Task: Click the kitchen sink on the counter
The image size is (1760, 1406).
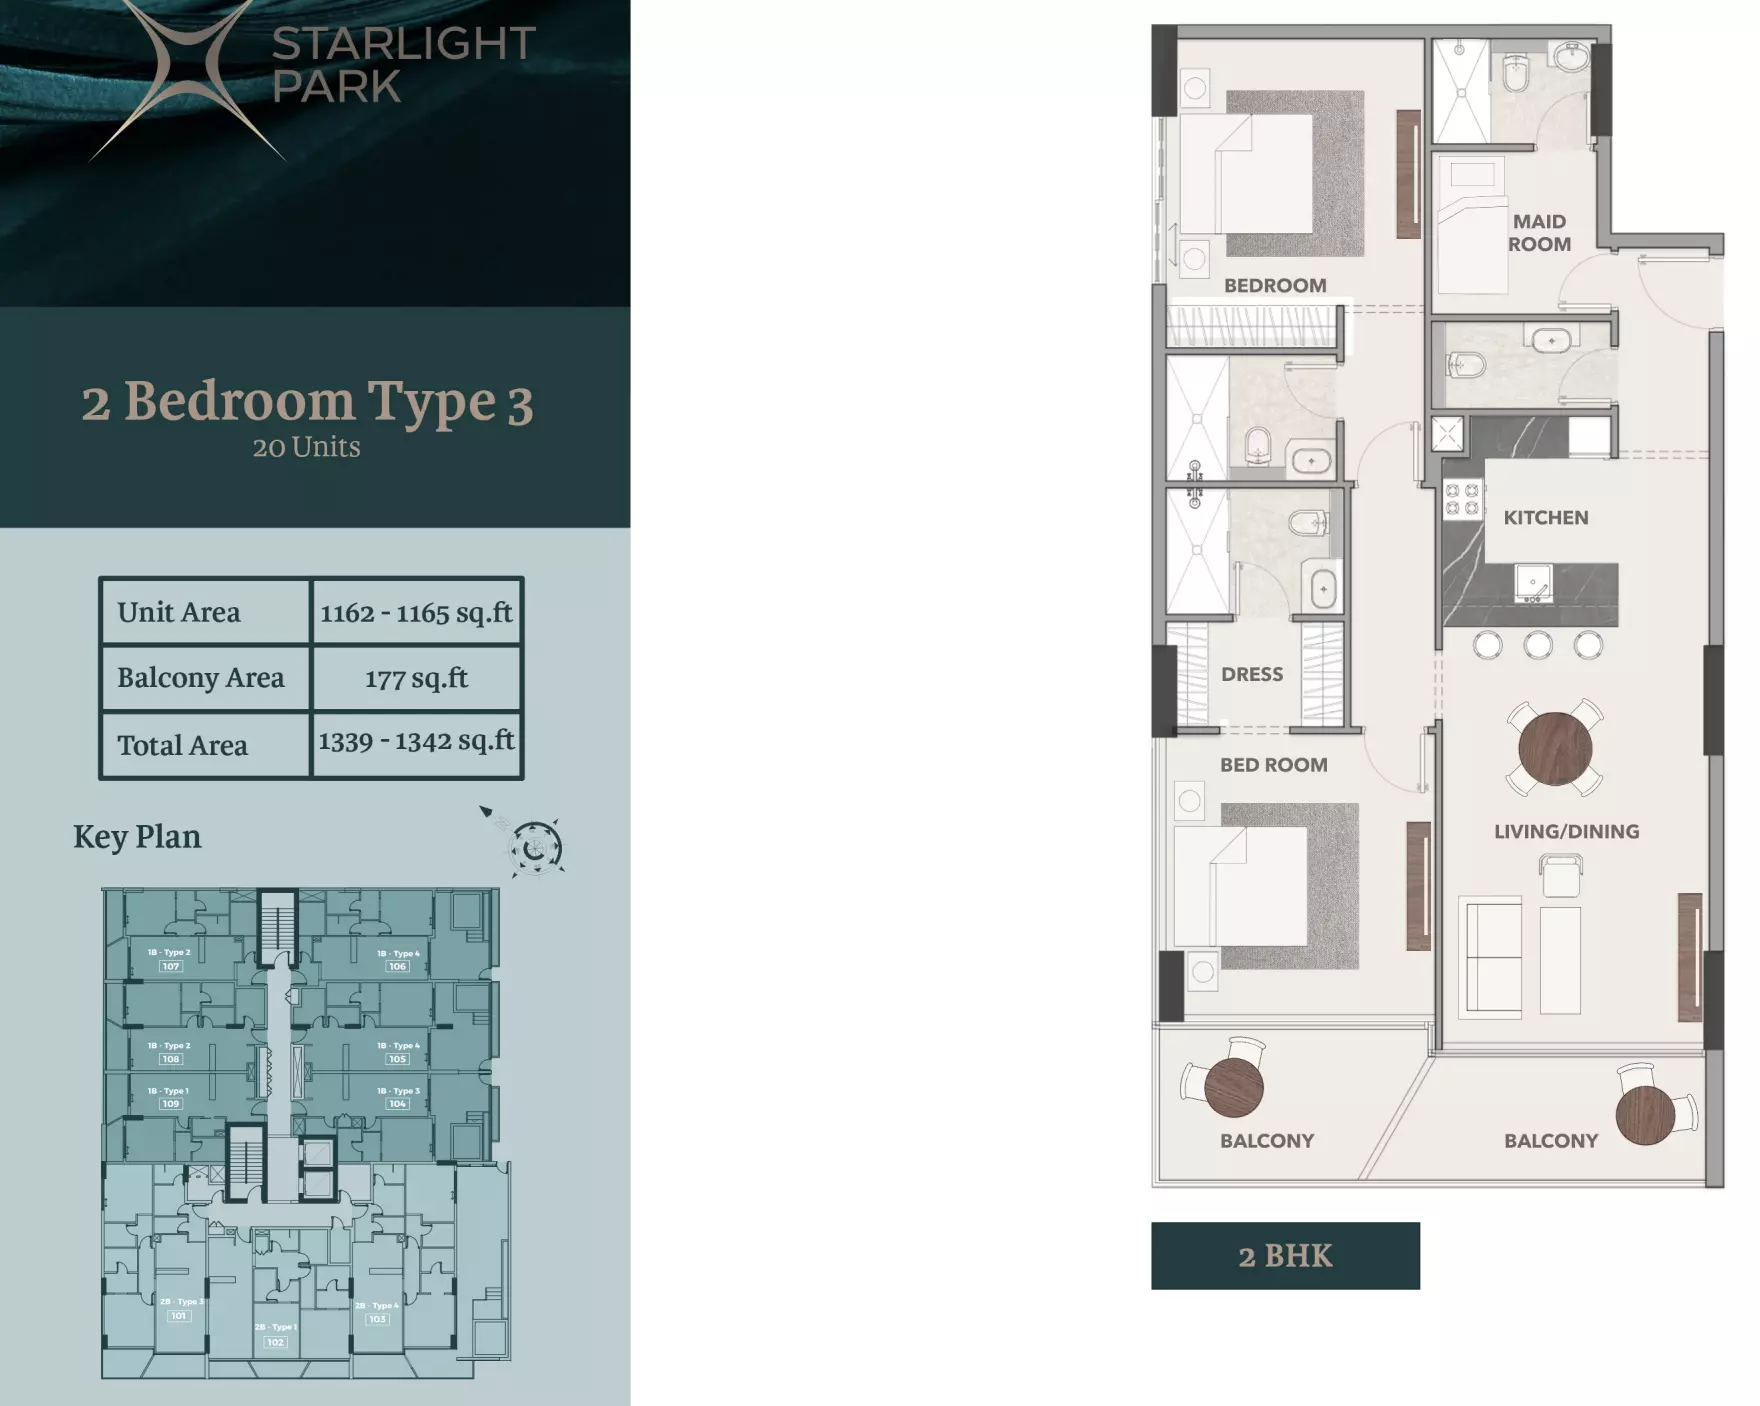Action: [x=1532, y=582]
